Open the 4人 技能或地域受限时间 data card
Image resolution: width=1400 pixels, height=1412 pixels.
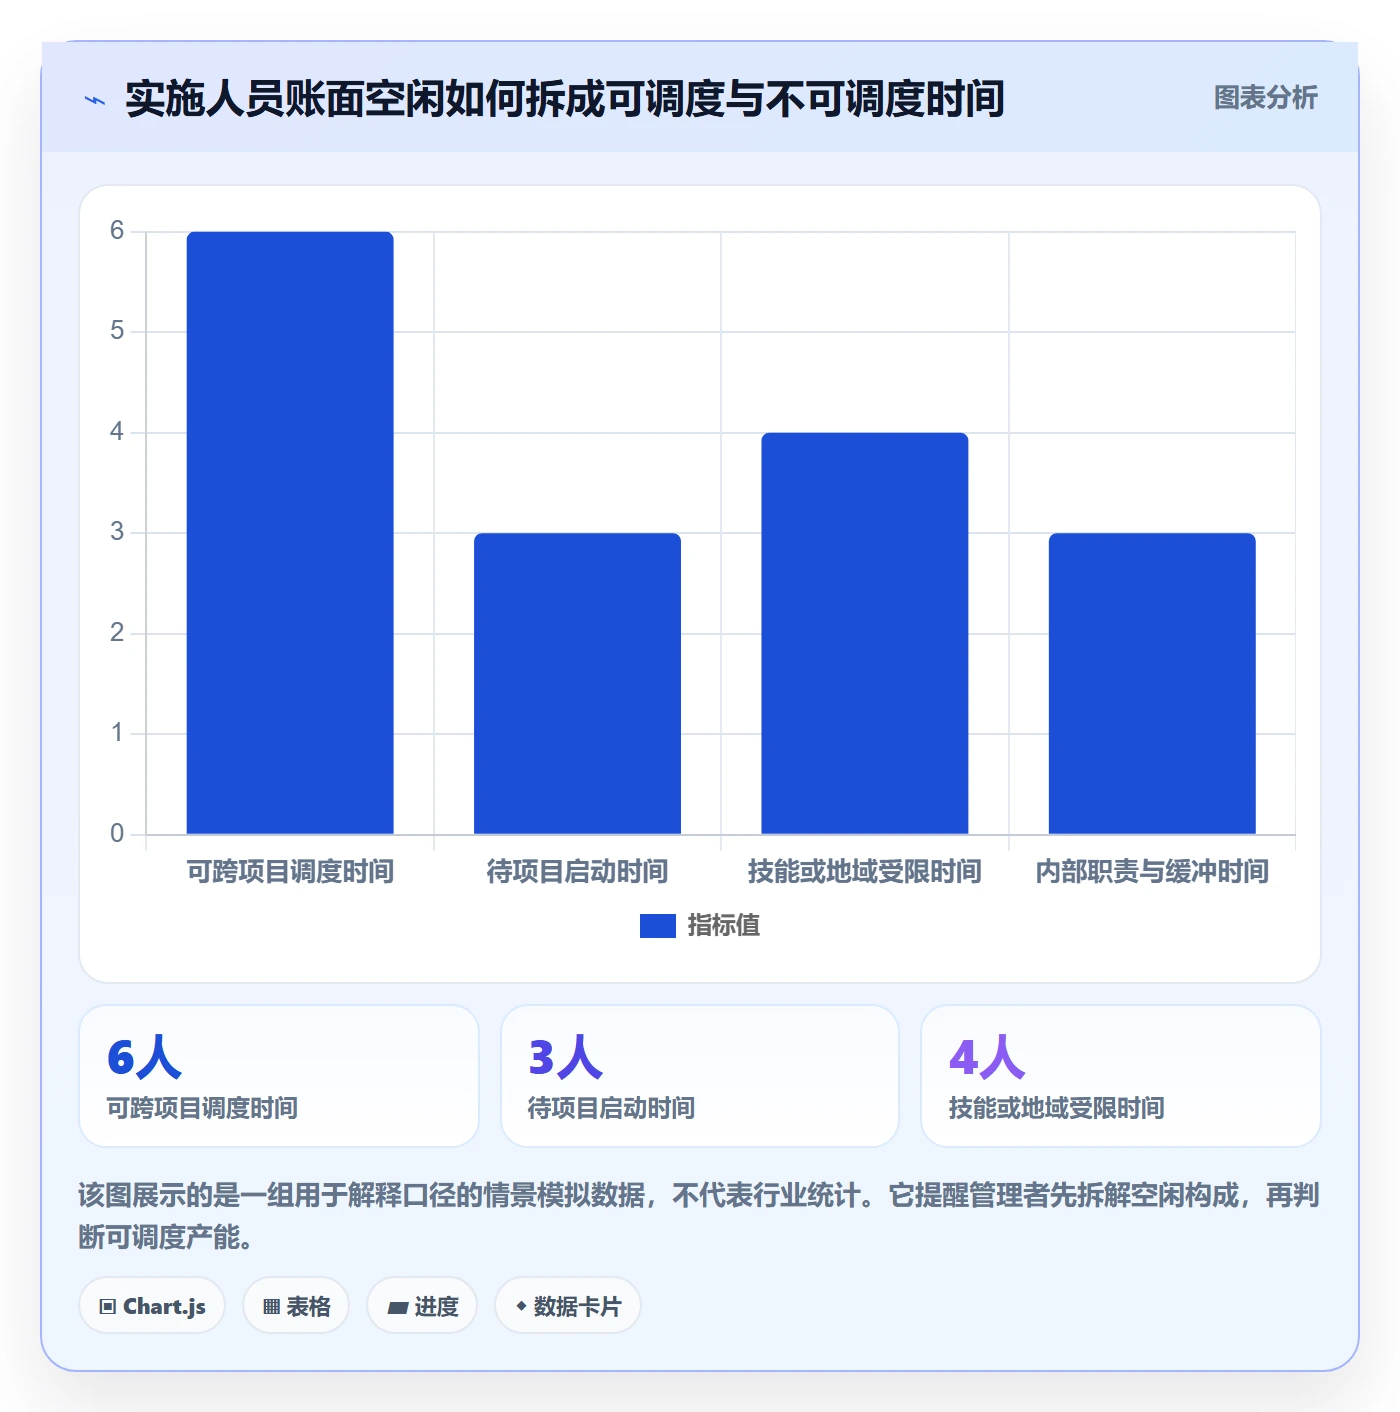pos(1121,1076)
